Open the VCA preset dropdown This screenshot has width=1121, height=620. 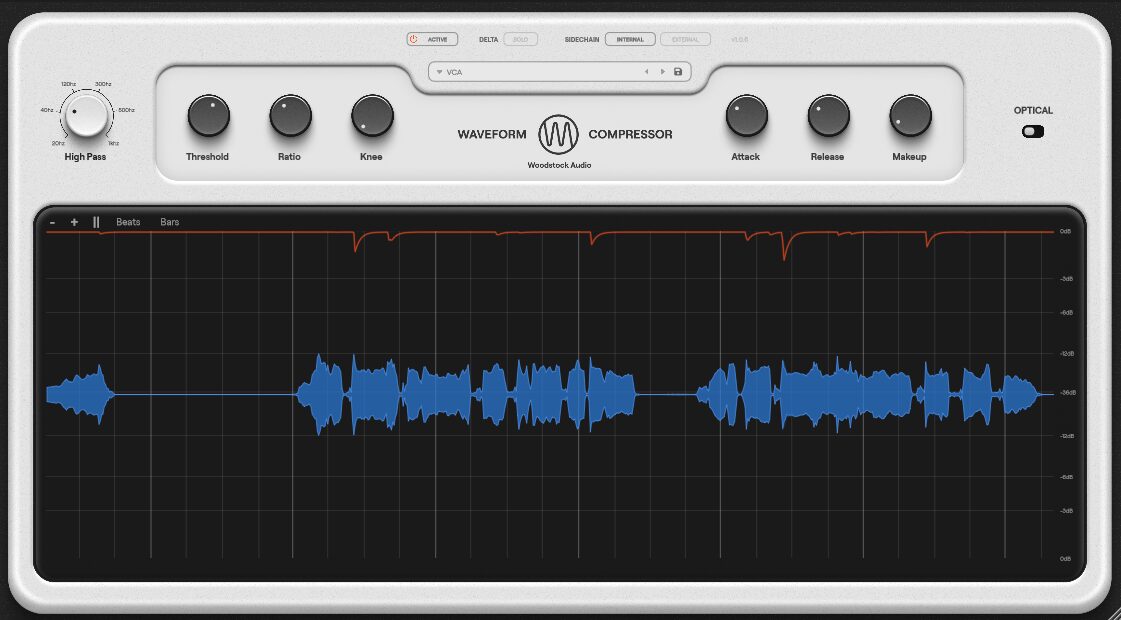click(x=540, y=72)
